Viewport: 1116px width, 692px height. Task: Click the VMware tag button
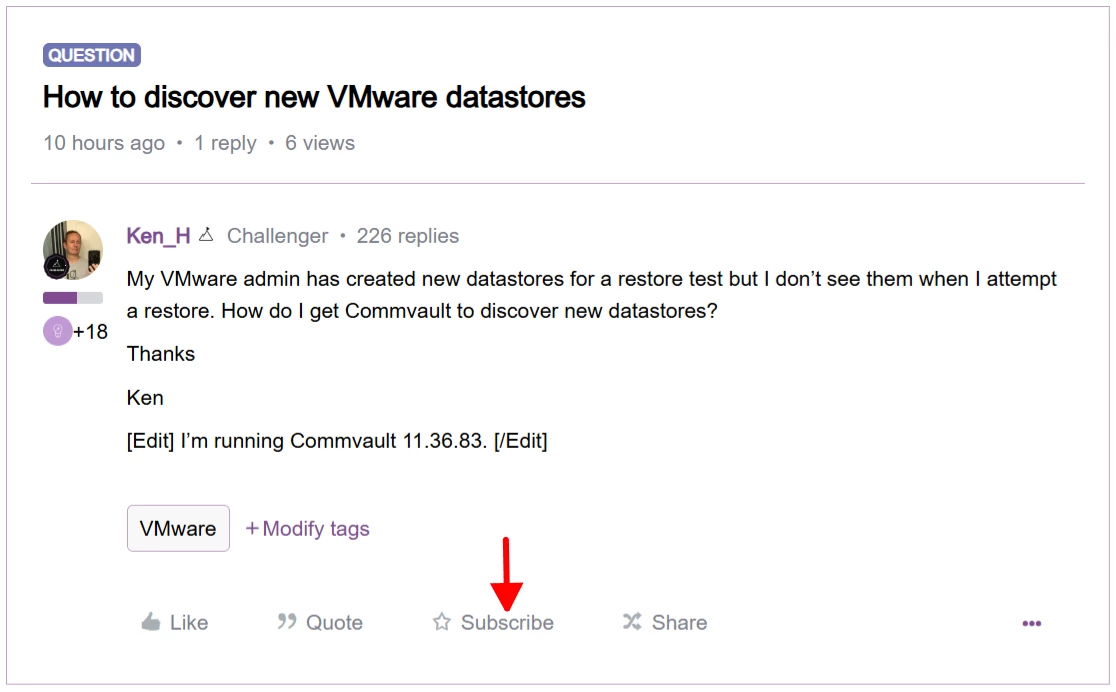pyautogui.click(x=178, y=528)
